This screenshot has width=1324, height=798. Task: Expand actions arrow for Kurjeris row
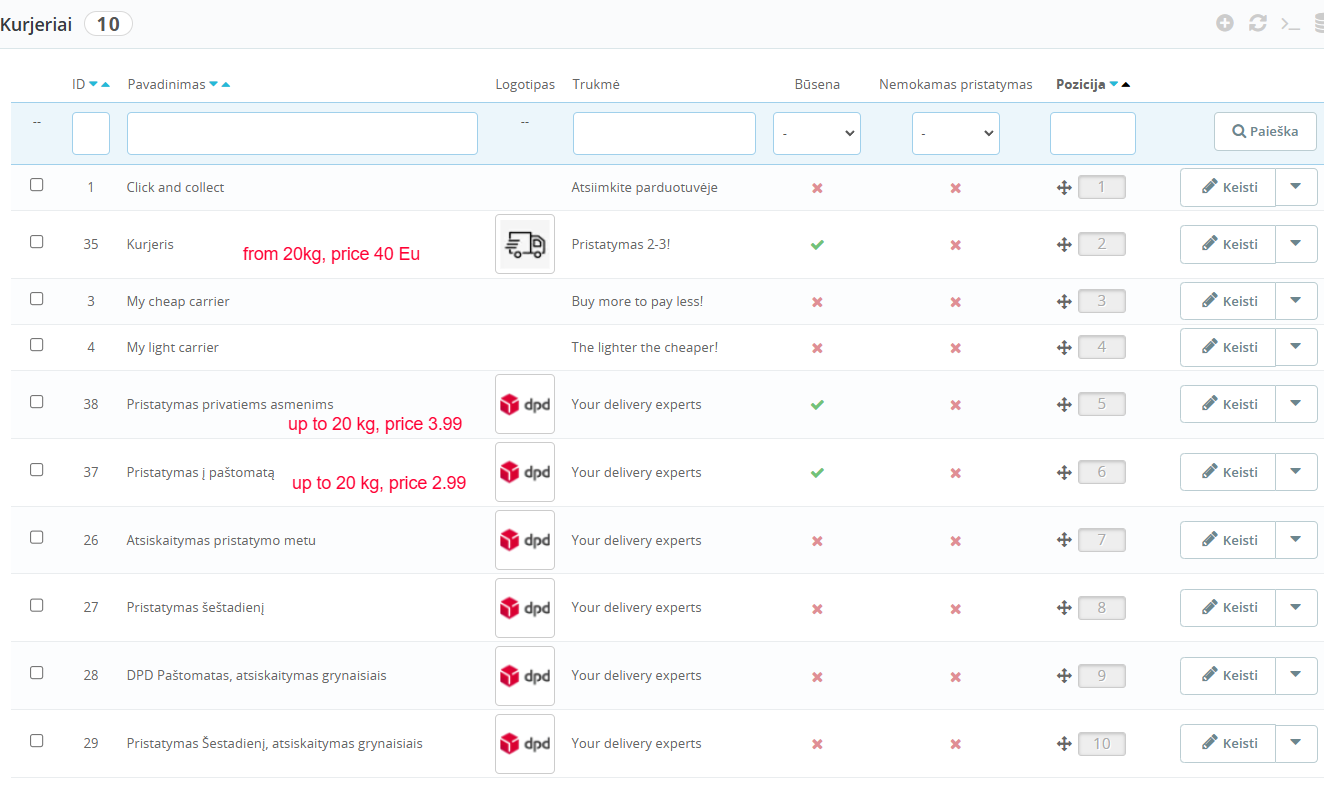tap(1297, 244)
